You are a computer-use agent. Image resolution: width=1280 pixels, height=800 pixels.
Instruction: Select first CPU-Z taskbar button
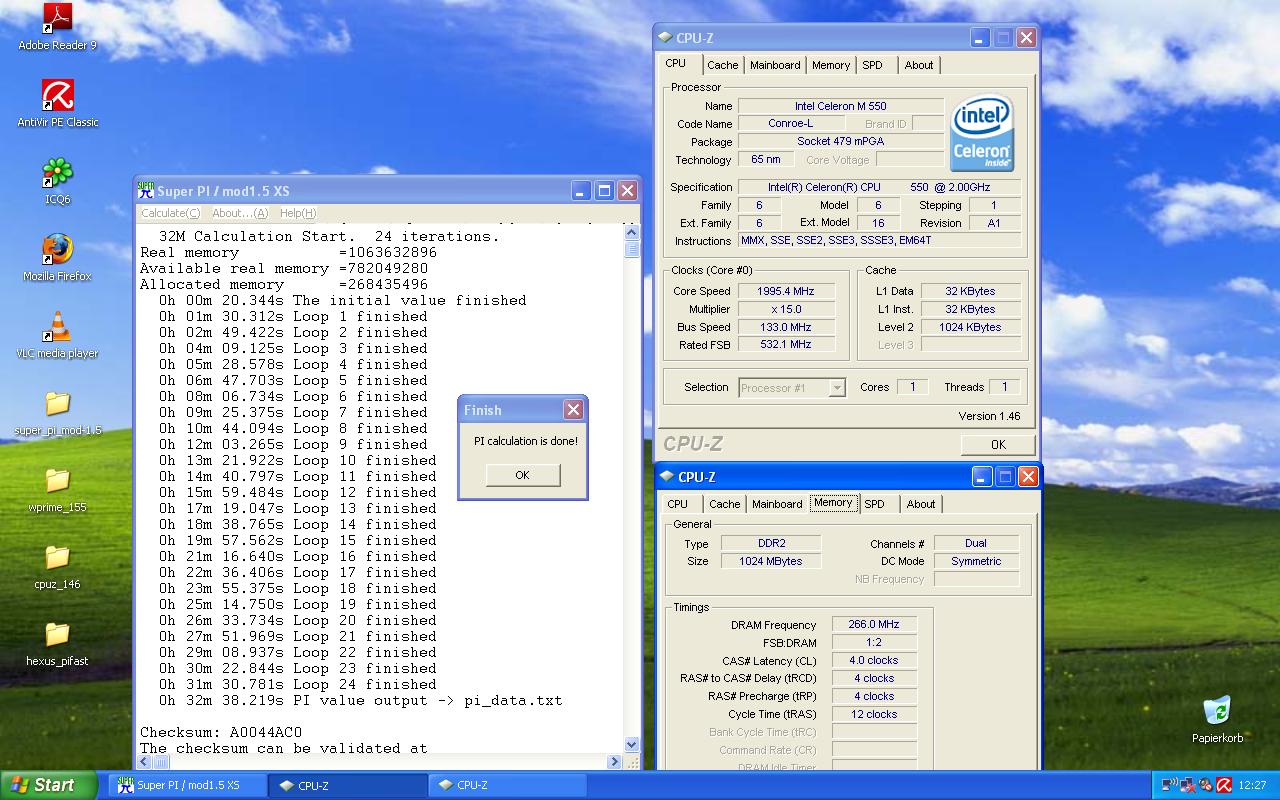pyautogui.click(x=349, y=785)
